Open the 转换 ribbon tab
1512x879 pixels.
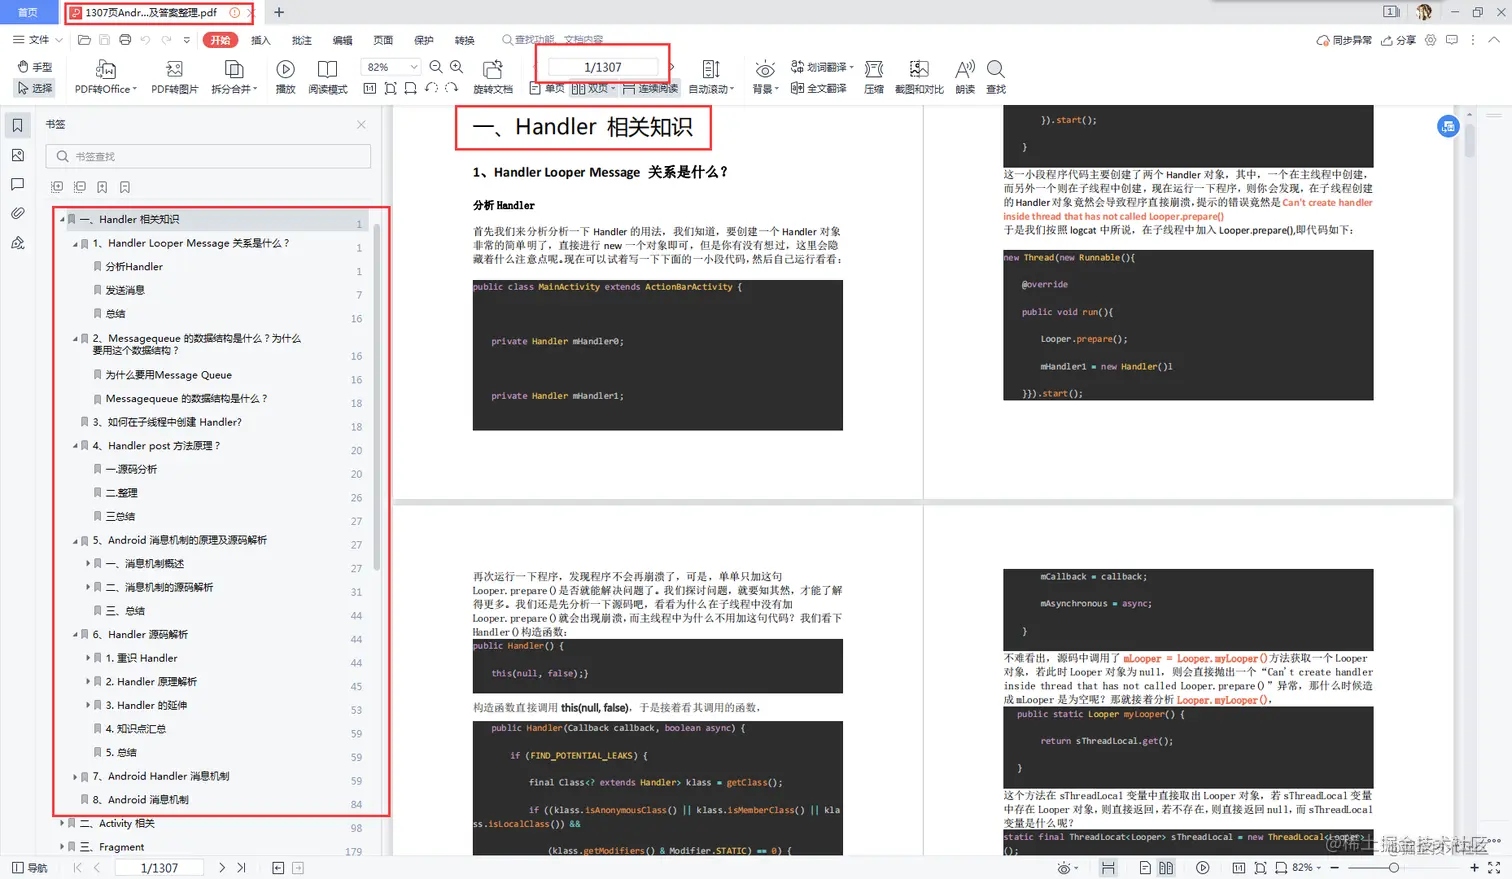(x=465, y=40)
